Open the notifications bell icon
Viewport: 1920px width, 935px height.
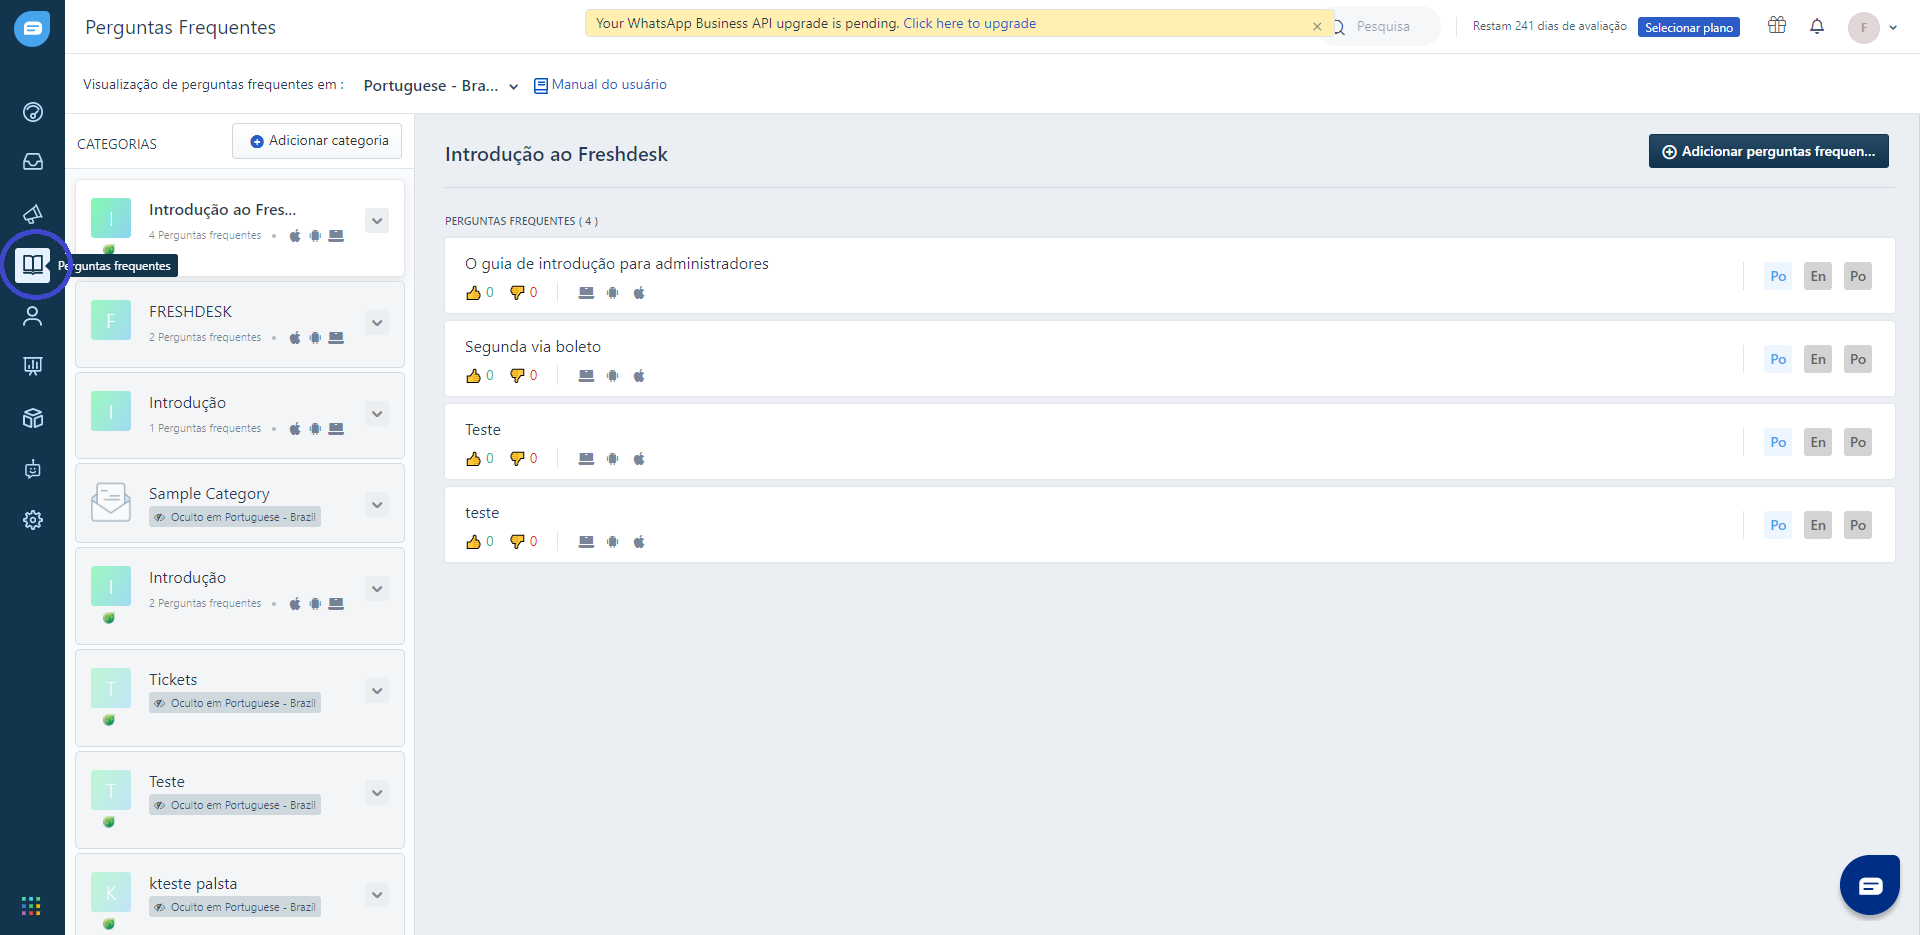[1817, 27]
